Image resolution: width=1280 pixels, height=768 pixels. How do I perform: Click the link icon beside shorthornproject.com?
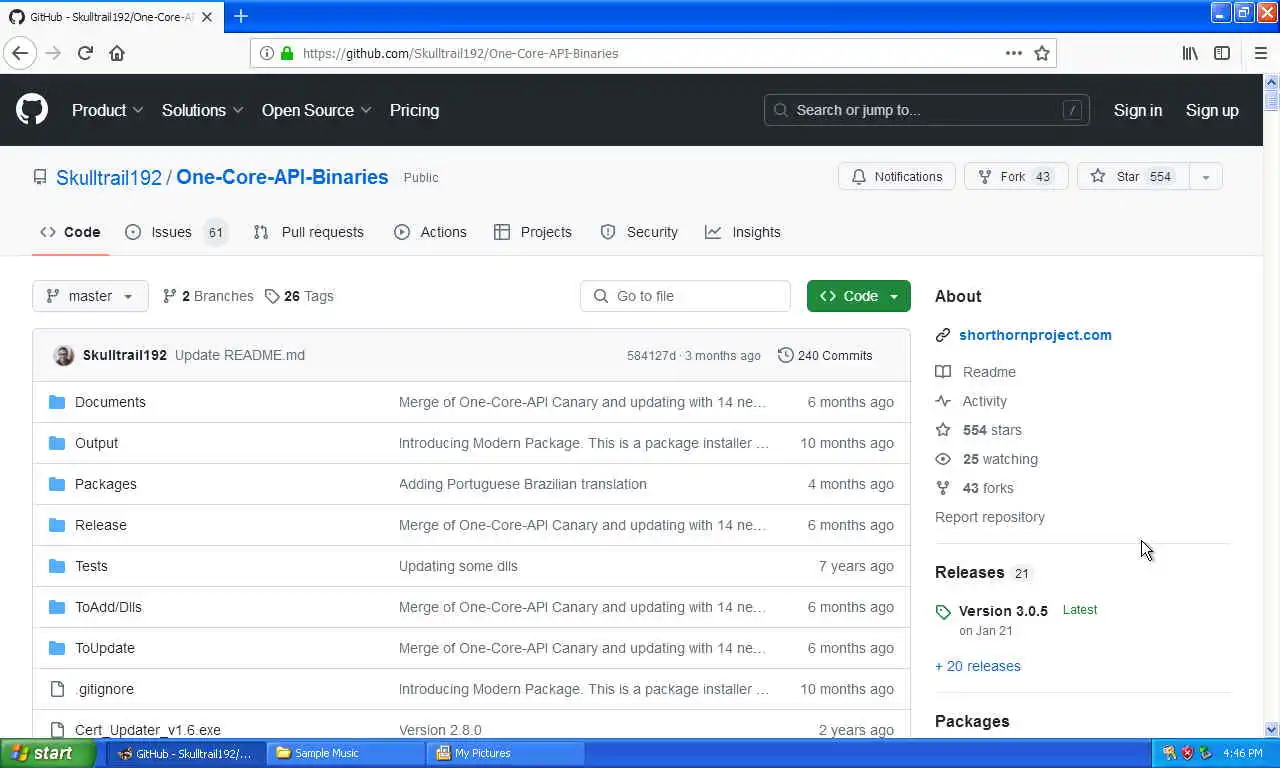[x=943, y=335]
